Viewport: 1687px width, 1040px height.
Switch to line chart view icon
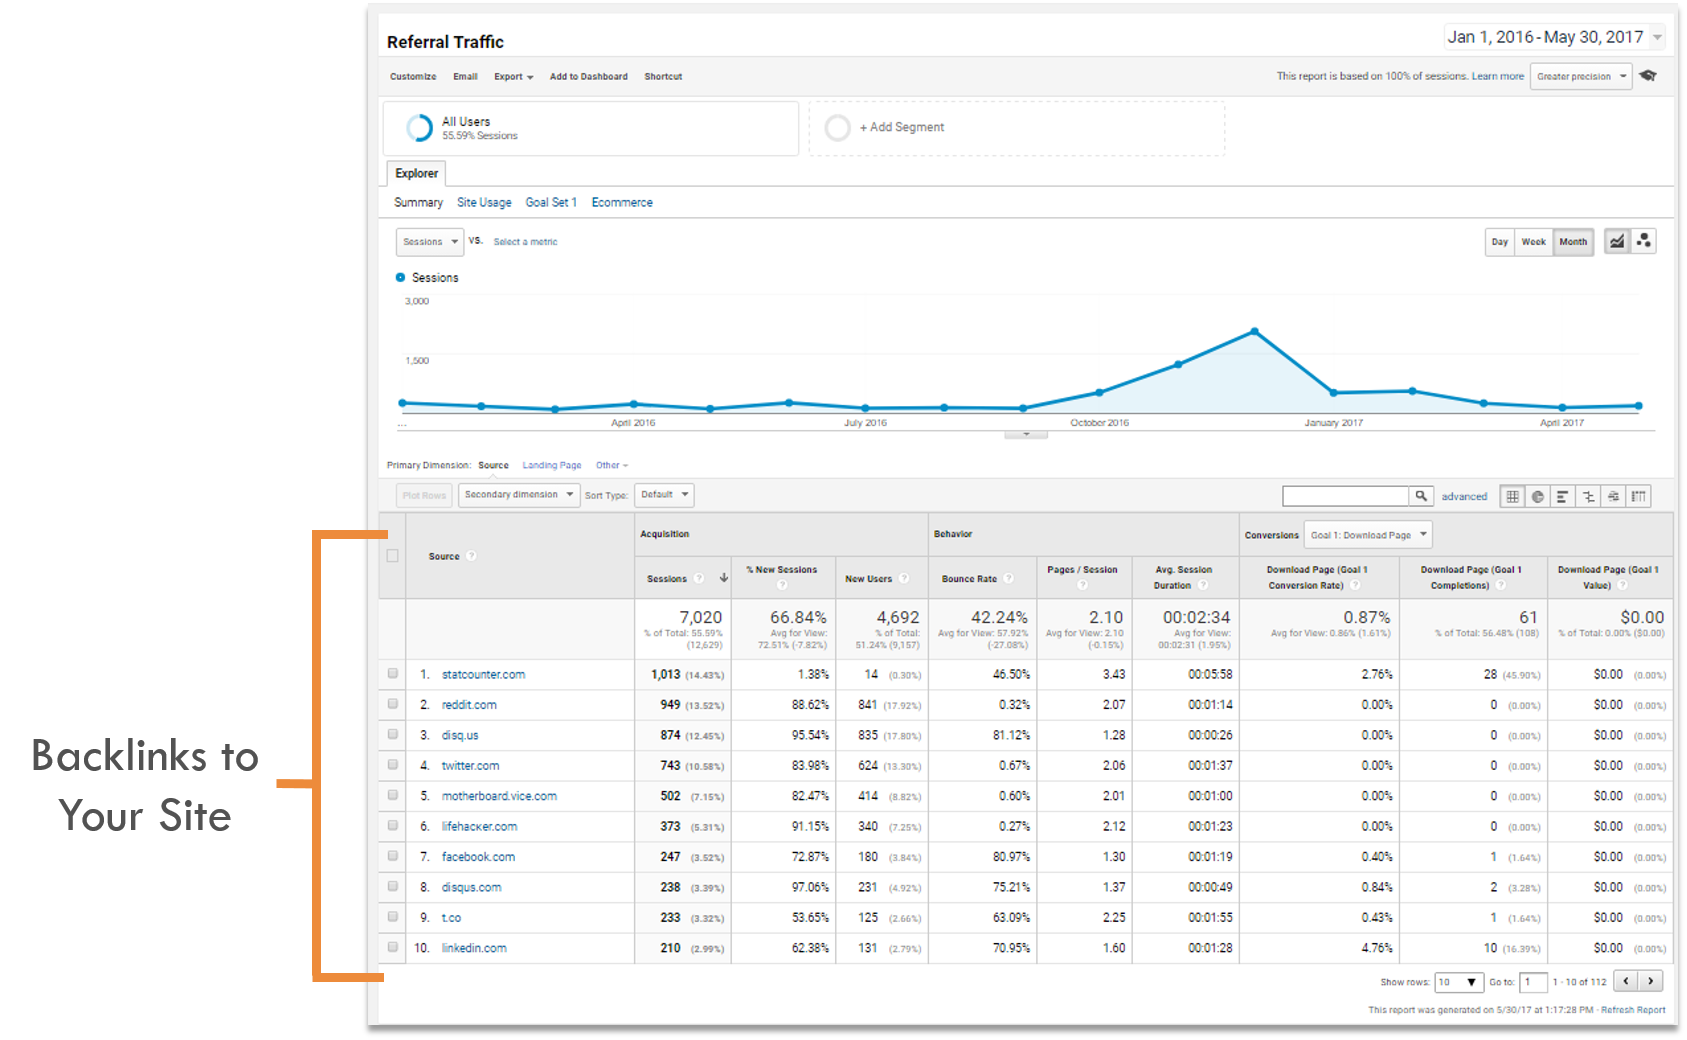pos(1617,241)
